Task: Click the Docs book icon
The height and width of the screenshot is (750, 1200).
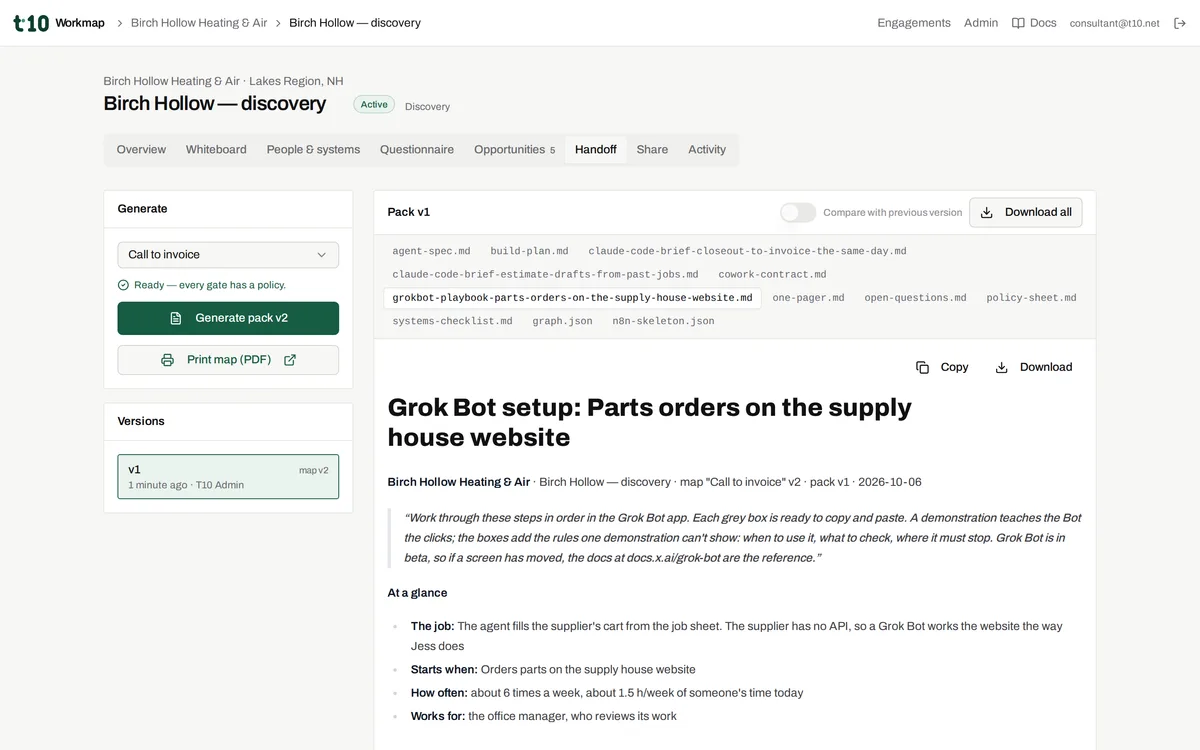Action: [1018, 23]
